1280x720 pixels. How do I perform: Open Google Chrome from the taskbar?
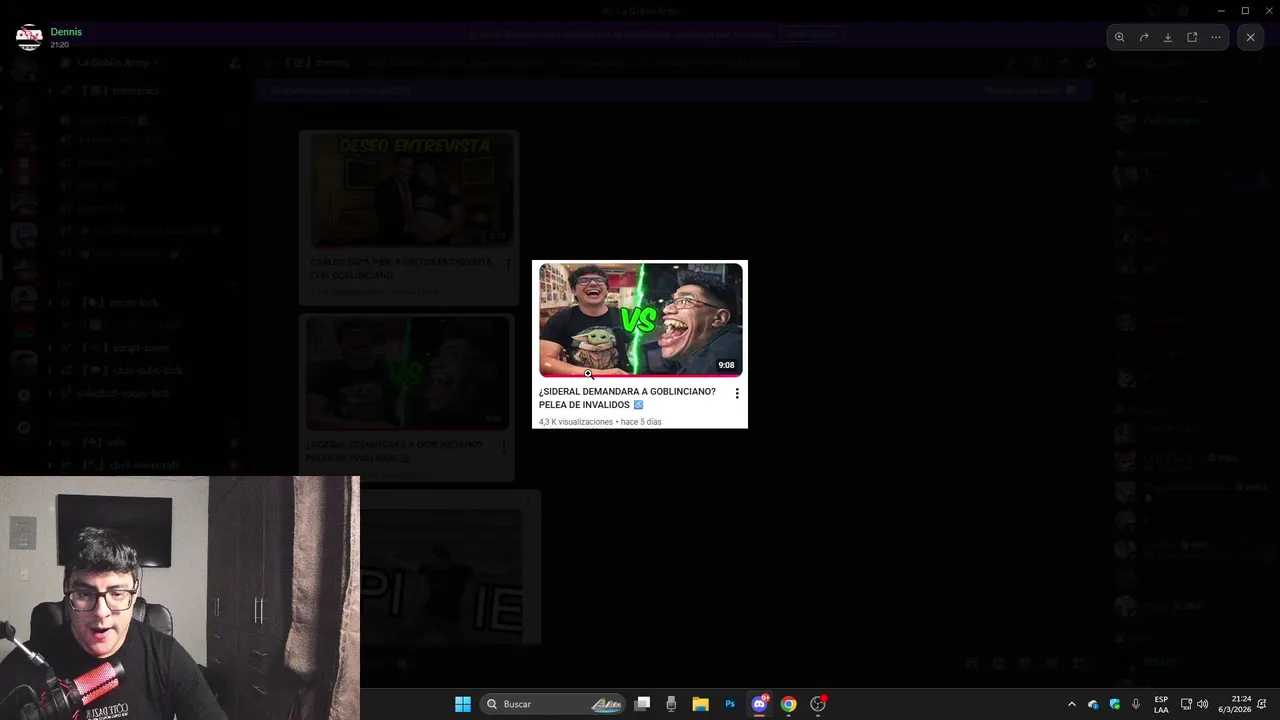[789, 704]
